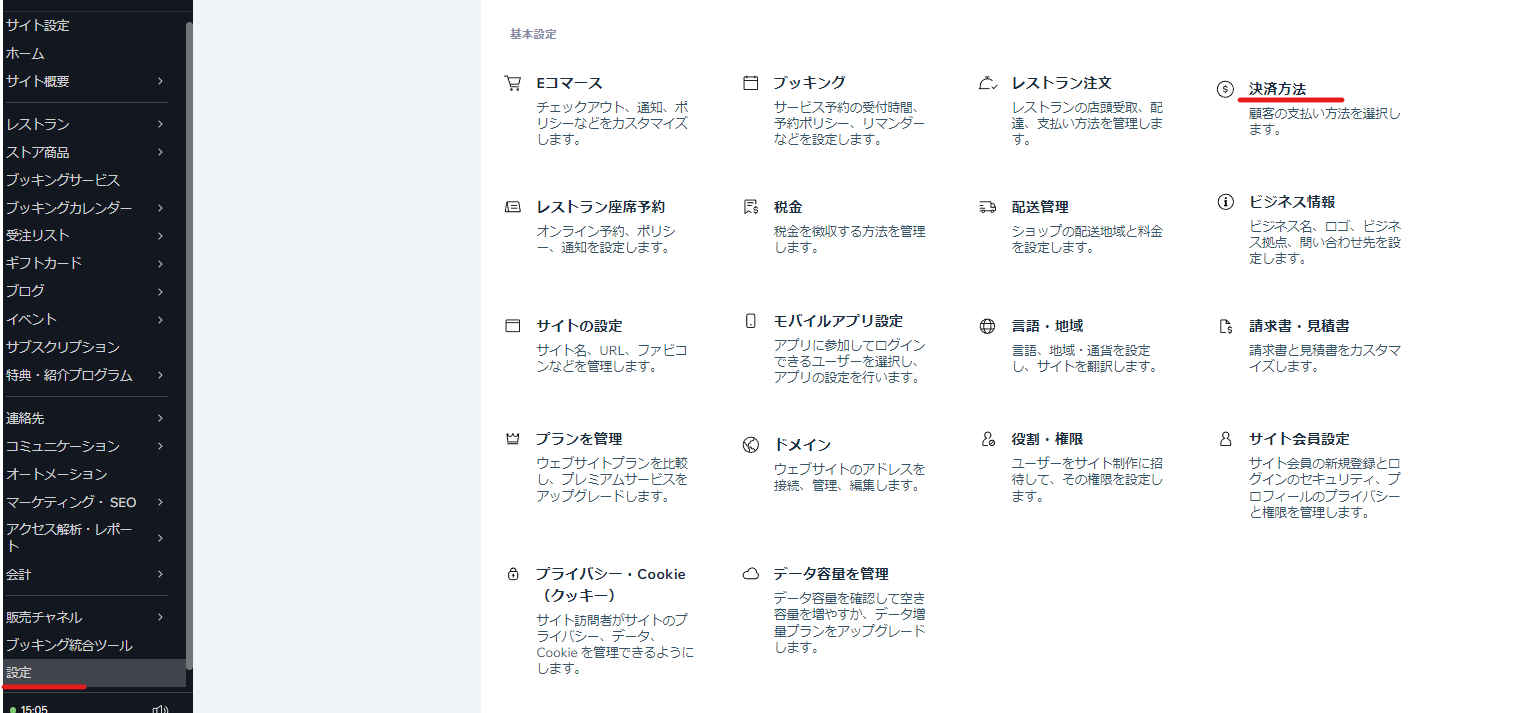Open the 税金 settings link
Viewport: 1540px width, 713px height.
click(787, 207)
